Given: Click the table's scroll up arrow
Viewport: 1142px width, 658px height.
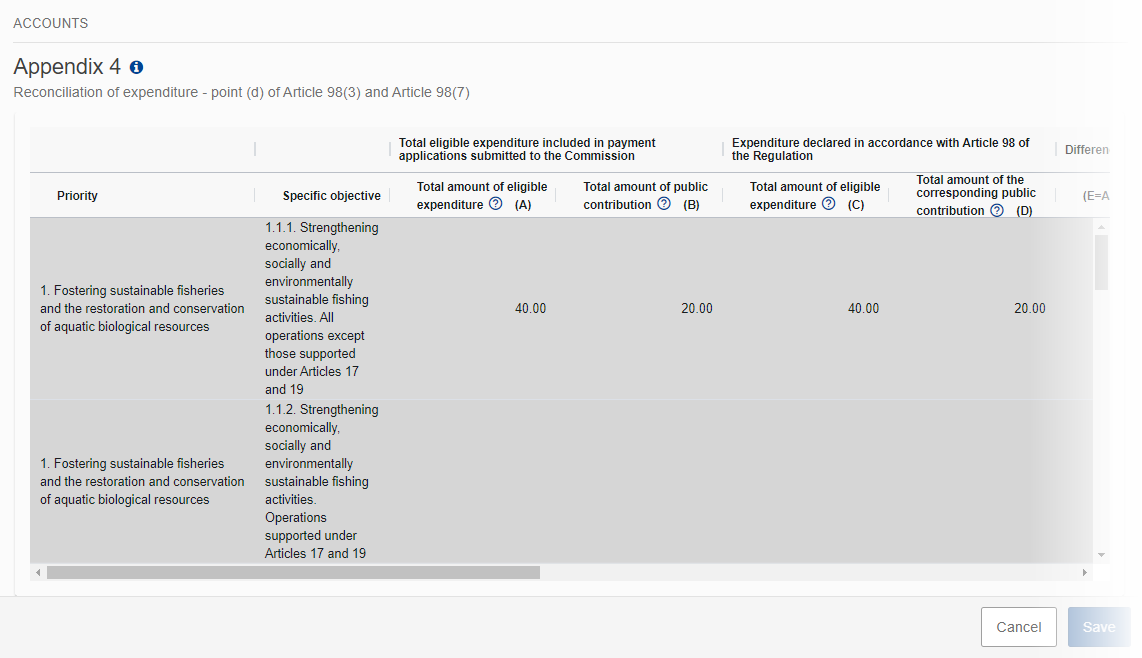Looking at the screenshot, I should 1101,226.
